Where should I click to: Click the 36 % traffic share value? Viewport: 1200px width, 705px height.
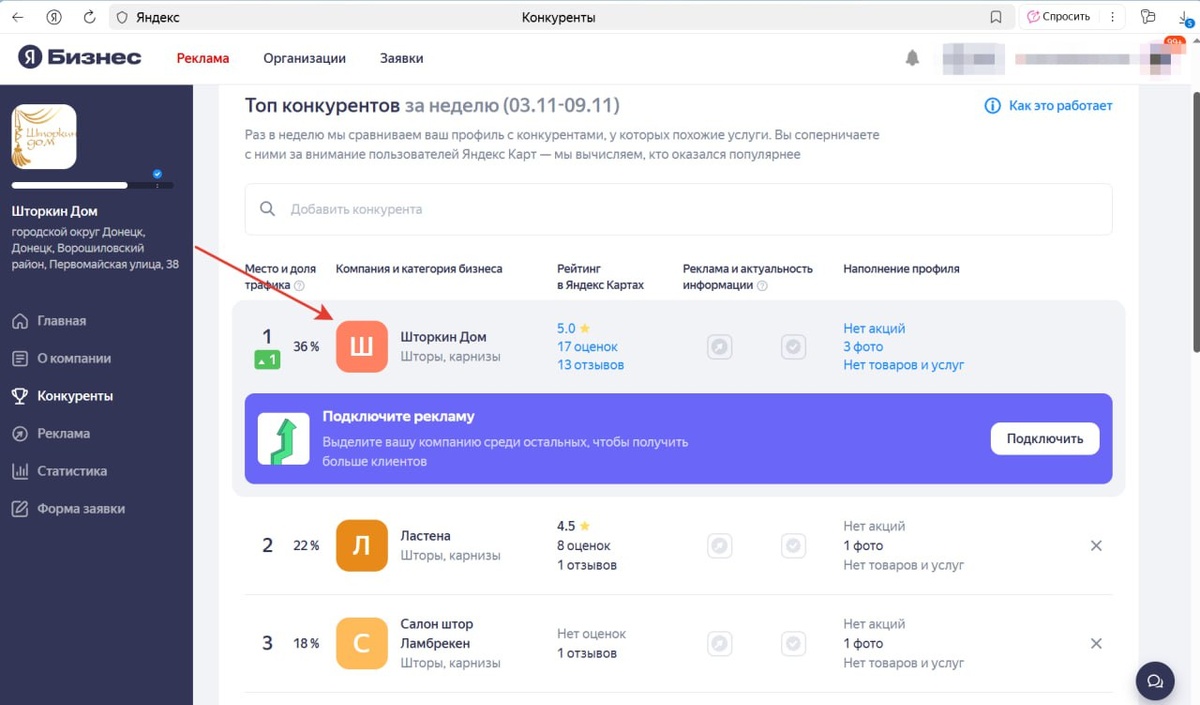coord(306,347)
